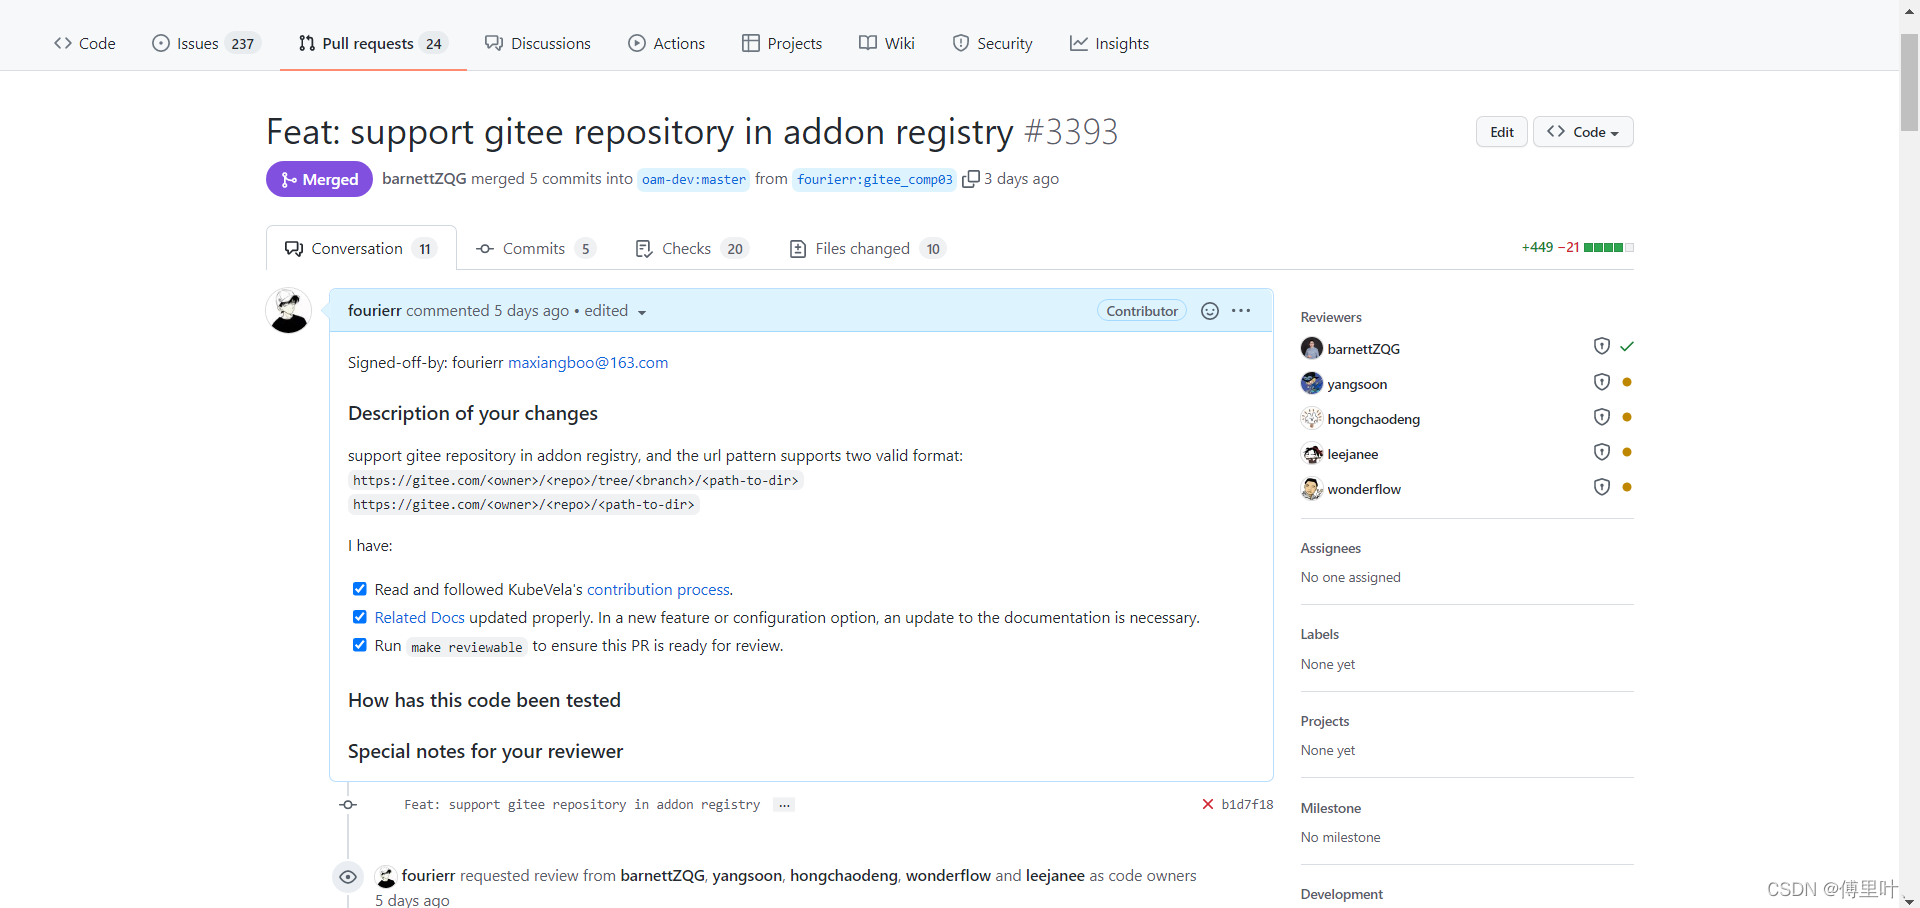Click the diffstat green bar indicator

(x=1609, y=247)
